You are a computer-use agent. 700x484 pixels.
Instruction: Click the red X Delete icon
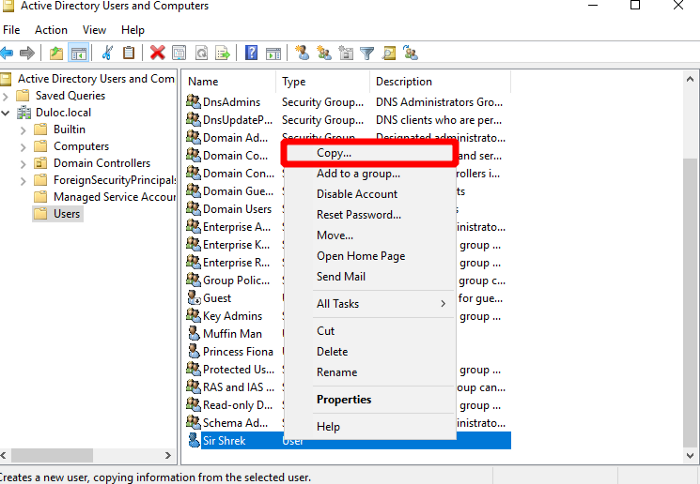coord(157,53)
